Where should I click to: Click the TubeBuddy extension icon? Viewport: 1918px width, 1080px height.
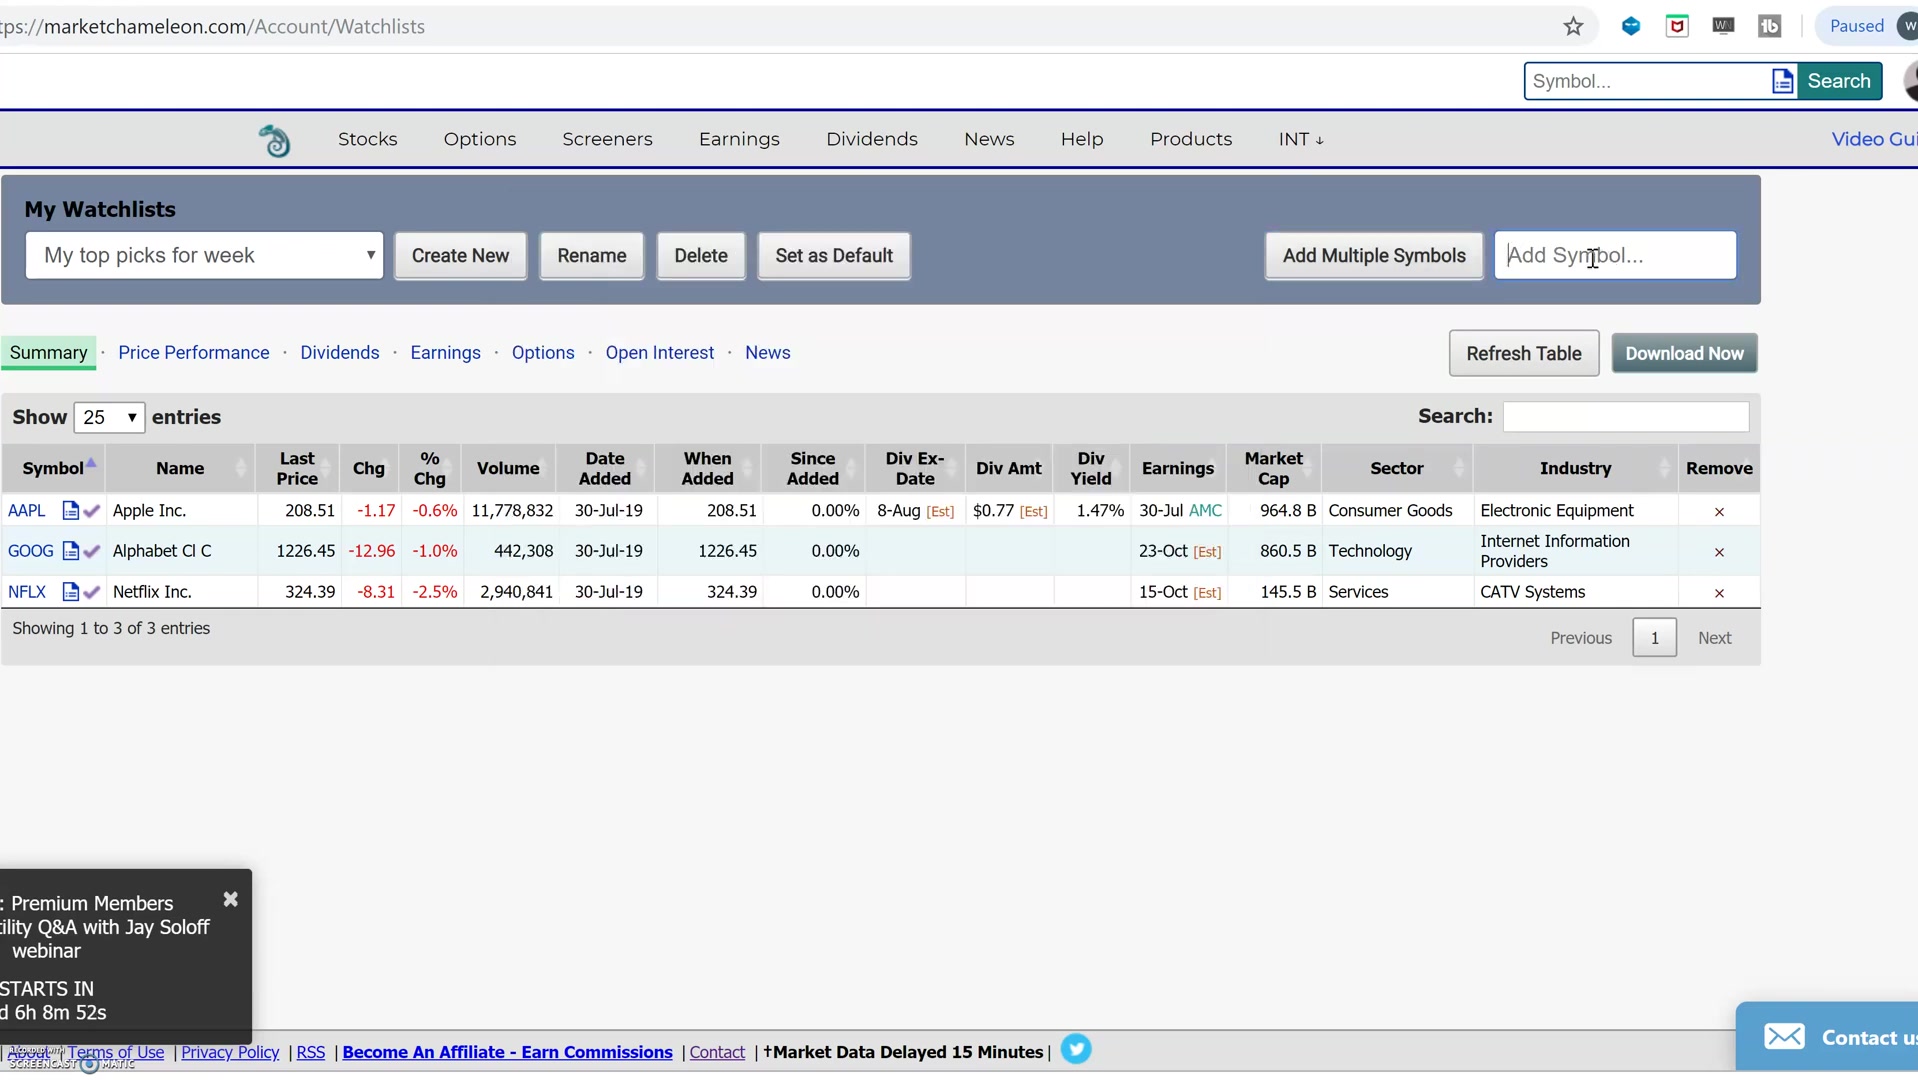point(1770,26)
